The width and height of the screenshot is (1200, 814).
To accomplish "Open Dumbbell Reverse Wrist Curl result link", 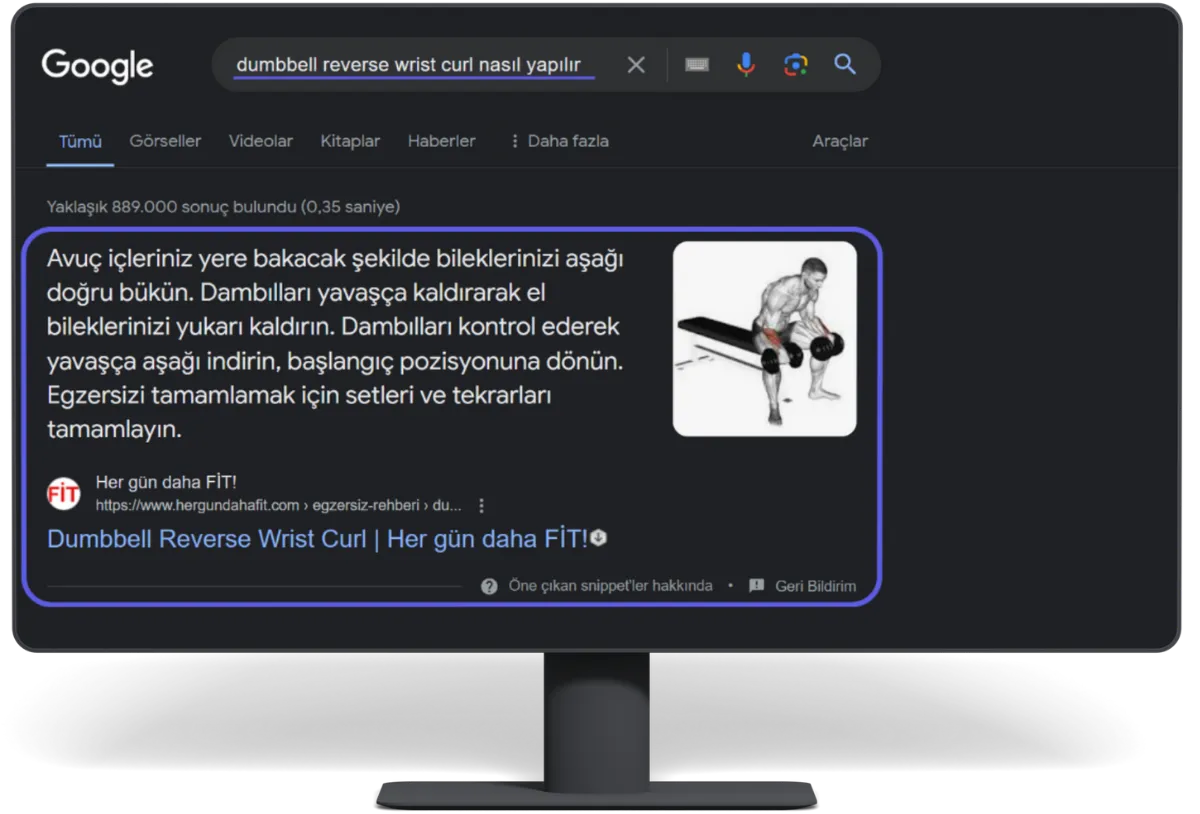I will coord(318,539).
